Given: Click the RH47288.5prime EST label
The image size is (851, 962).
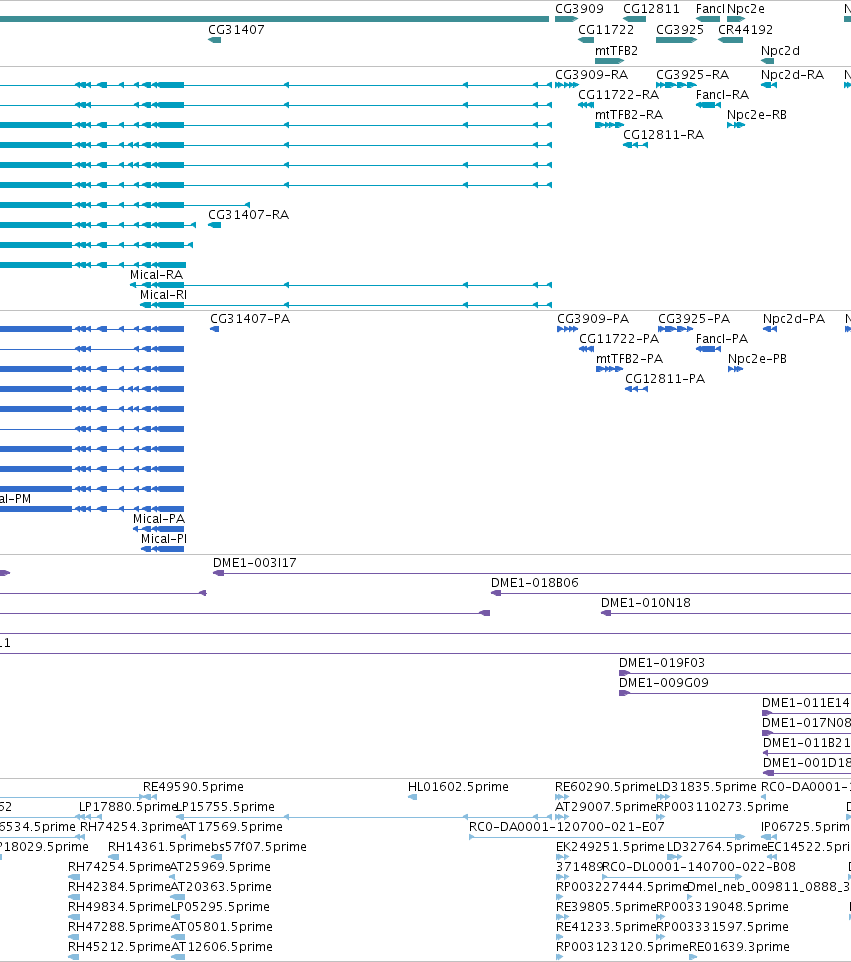Looking at the screenshot, I should [x=119, y=926].
